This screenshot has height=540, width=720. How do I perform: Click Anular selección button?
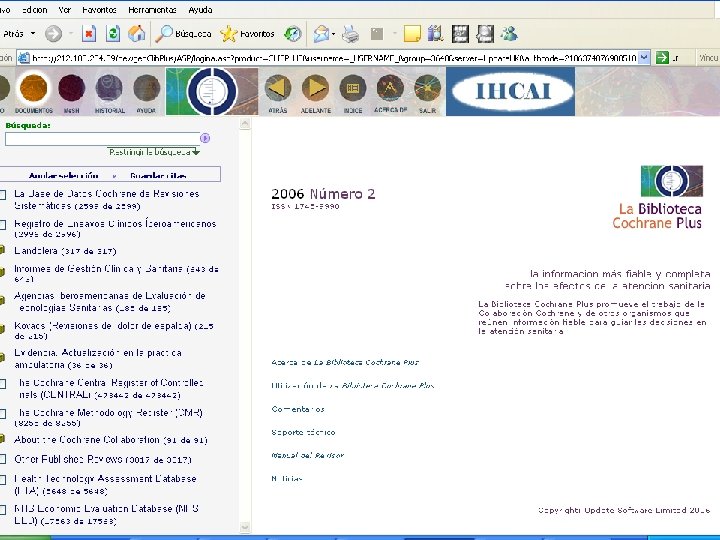click(63, 175)
